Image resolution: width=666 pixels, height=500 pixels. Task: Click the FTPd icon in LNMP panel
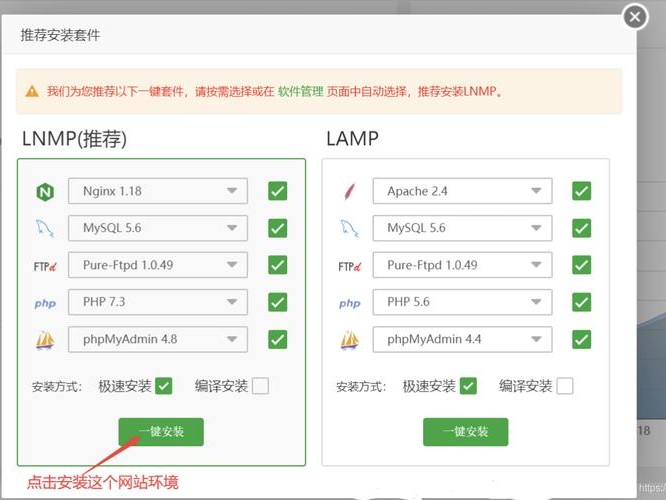[45, 266]
